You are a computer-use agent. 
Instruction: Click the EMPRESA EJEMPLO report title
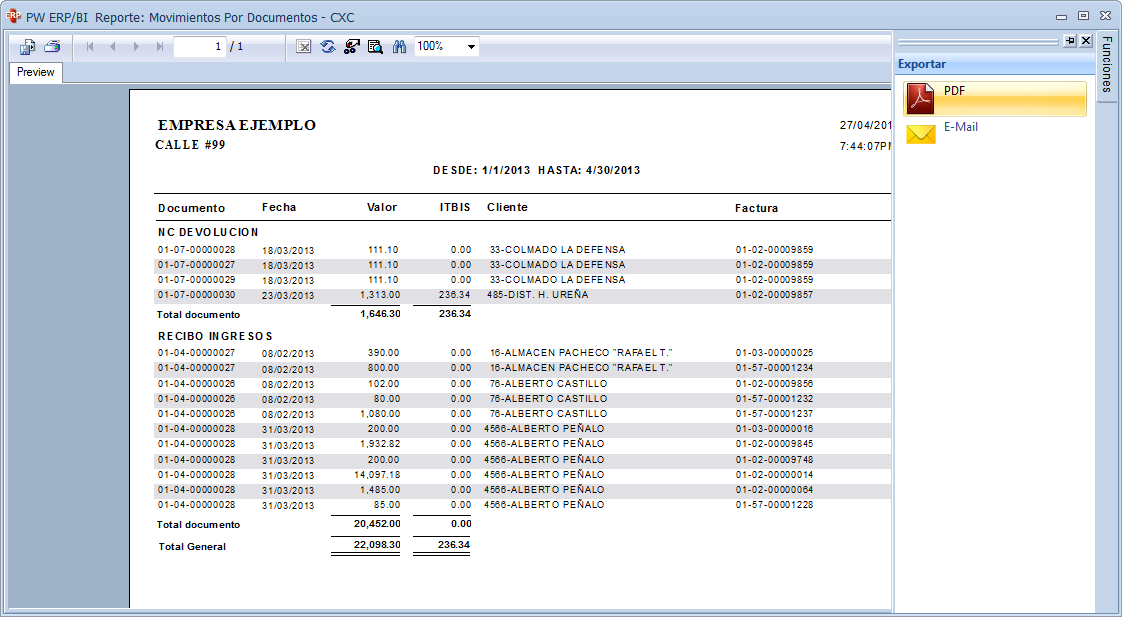237,125
